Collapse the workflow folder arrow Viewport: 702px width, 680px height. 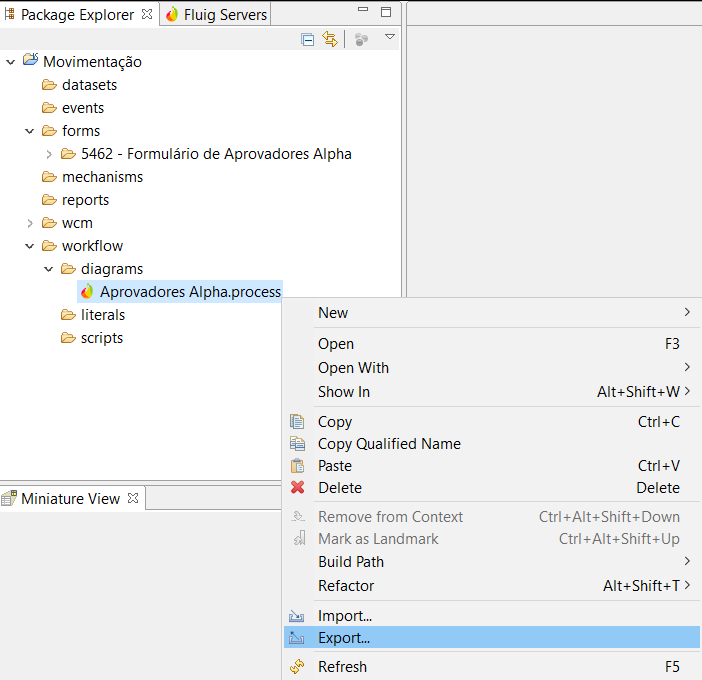click(30, 246)
